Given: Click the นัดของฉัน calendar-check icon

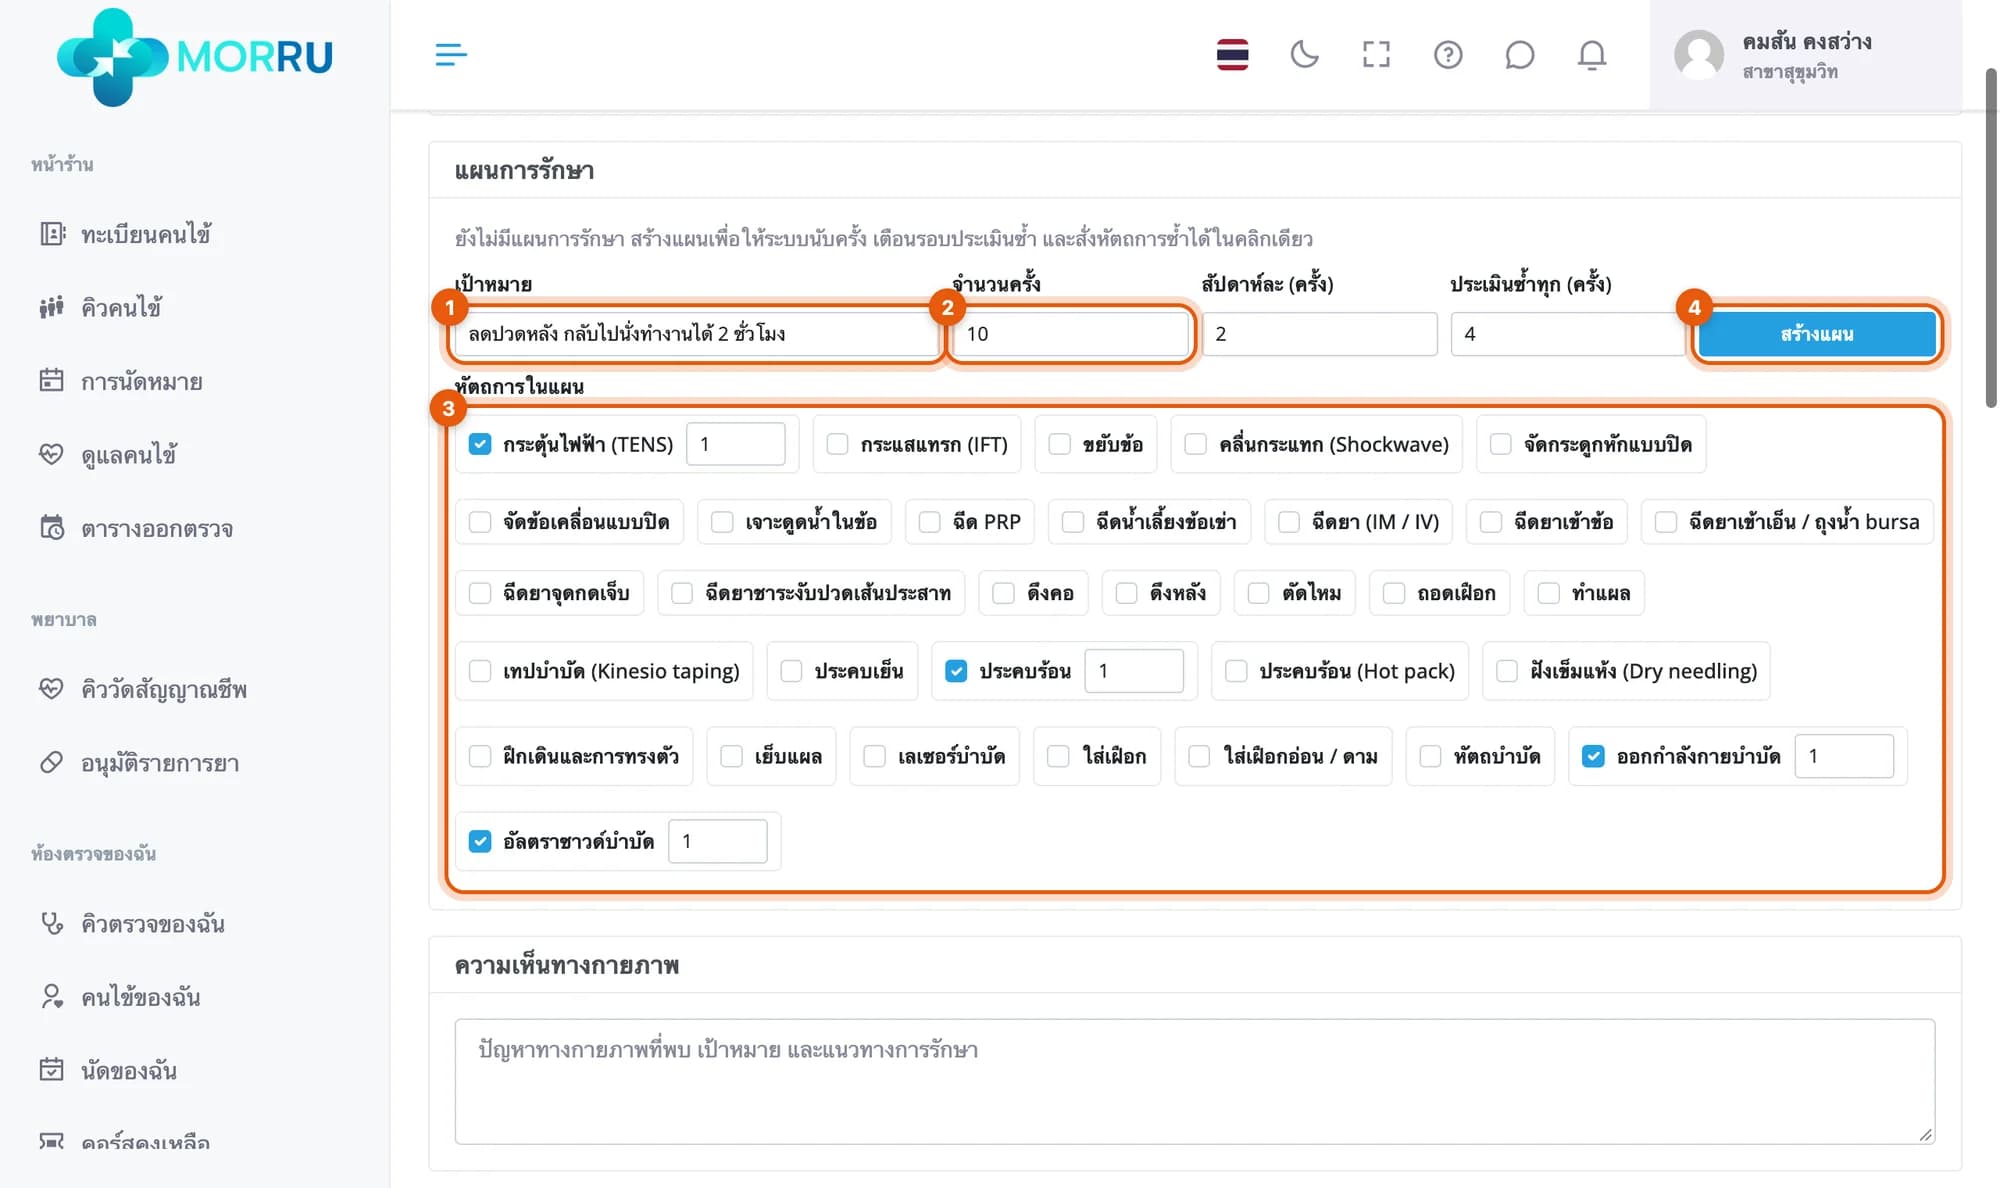Looking at the screenshot, I should (x=51, y=1069).
